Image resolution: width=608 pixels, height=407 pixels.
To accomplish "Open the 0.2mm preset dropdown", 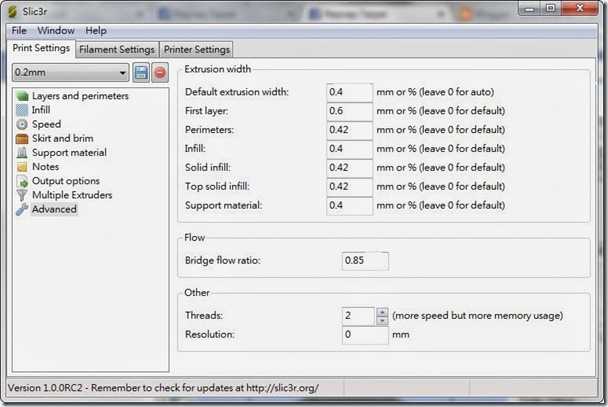I will (x=70, y=72).
